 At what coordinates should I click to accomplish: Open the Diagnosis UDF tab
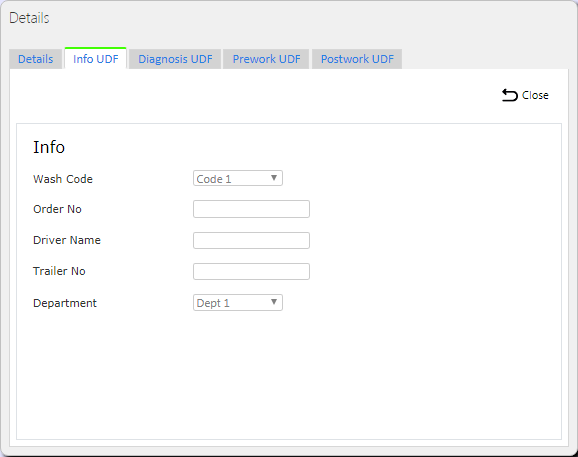(x=175, y=59)
